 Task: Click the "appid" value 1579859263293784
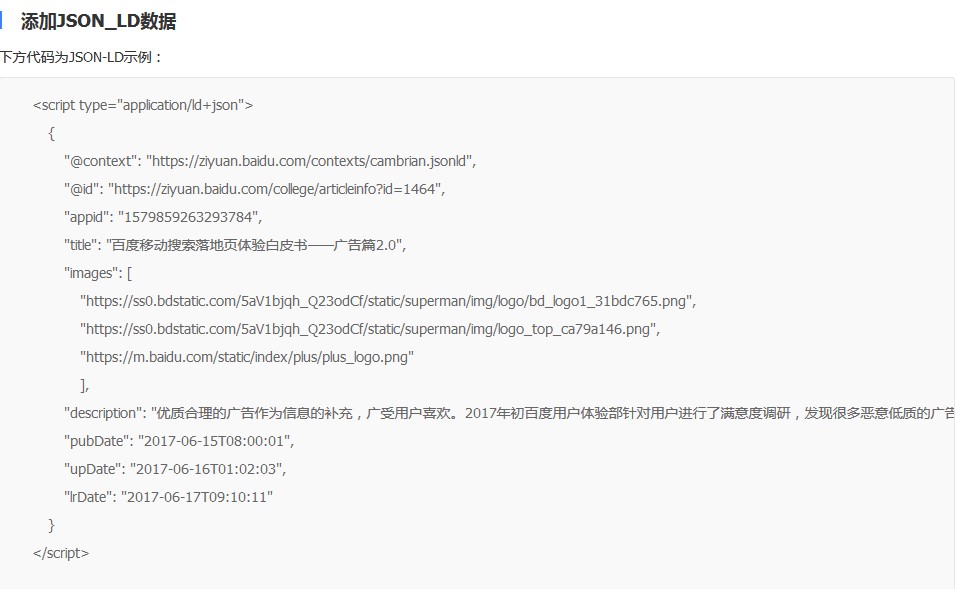click(189, 217)
